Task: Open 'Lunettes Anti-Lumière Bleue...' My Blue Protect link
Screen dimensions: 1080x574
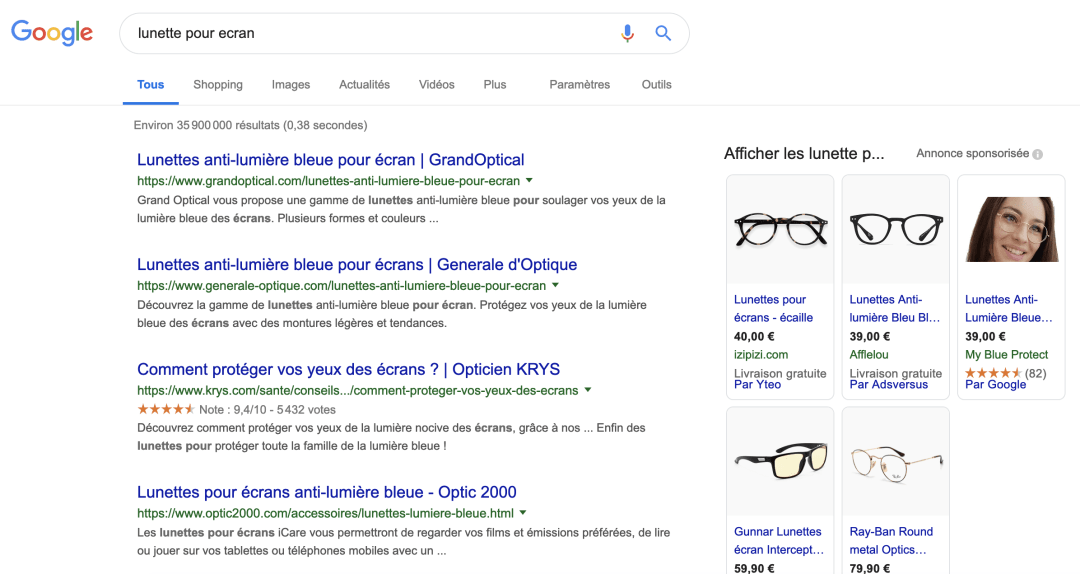Action: coord(1009,309)
